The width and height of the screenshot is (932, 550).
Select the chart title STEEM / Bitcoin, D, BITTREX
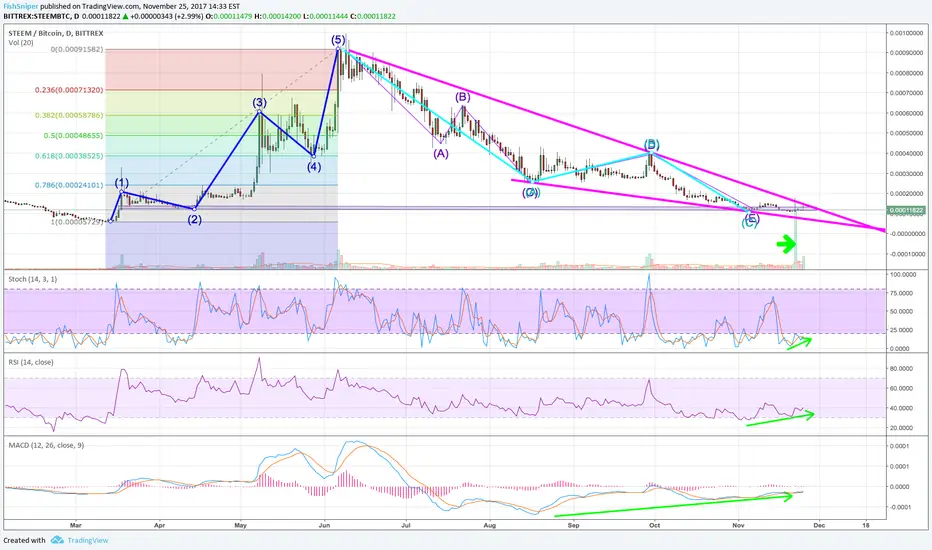pyautogui.click(x=55, y=33)
